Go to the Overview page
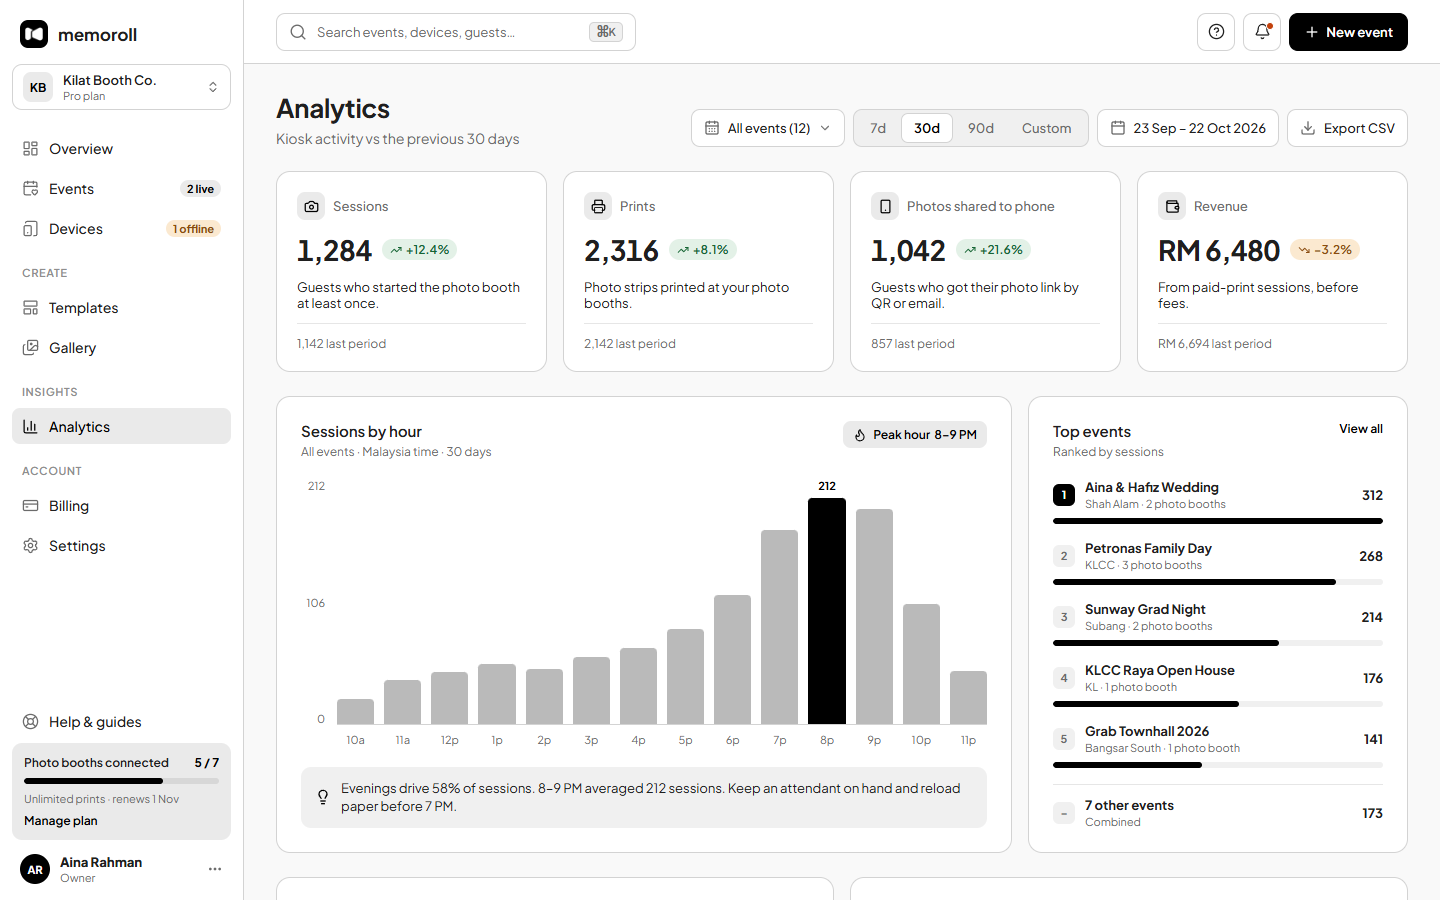The height and width of the screenshot is (900, 1440). coord(121,149)
